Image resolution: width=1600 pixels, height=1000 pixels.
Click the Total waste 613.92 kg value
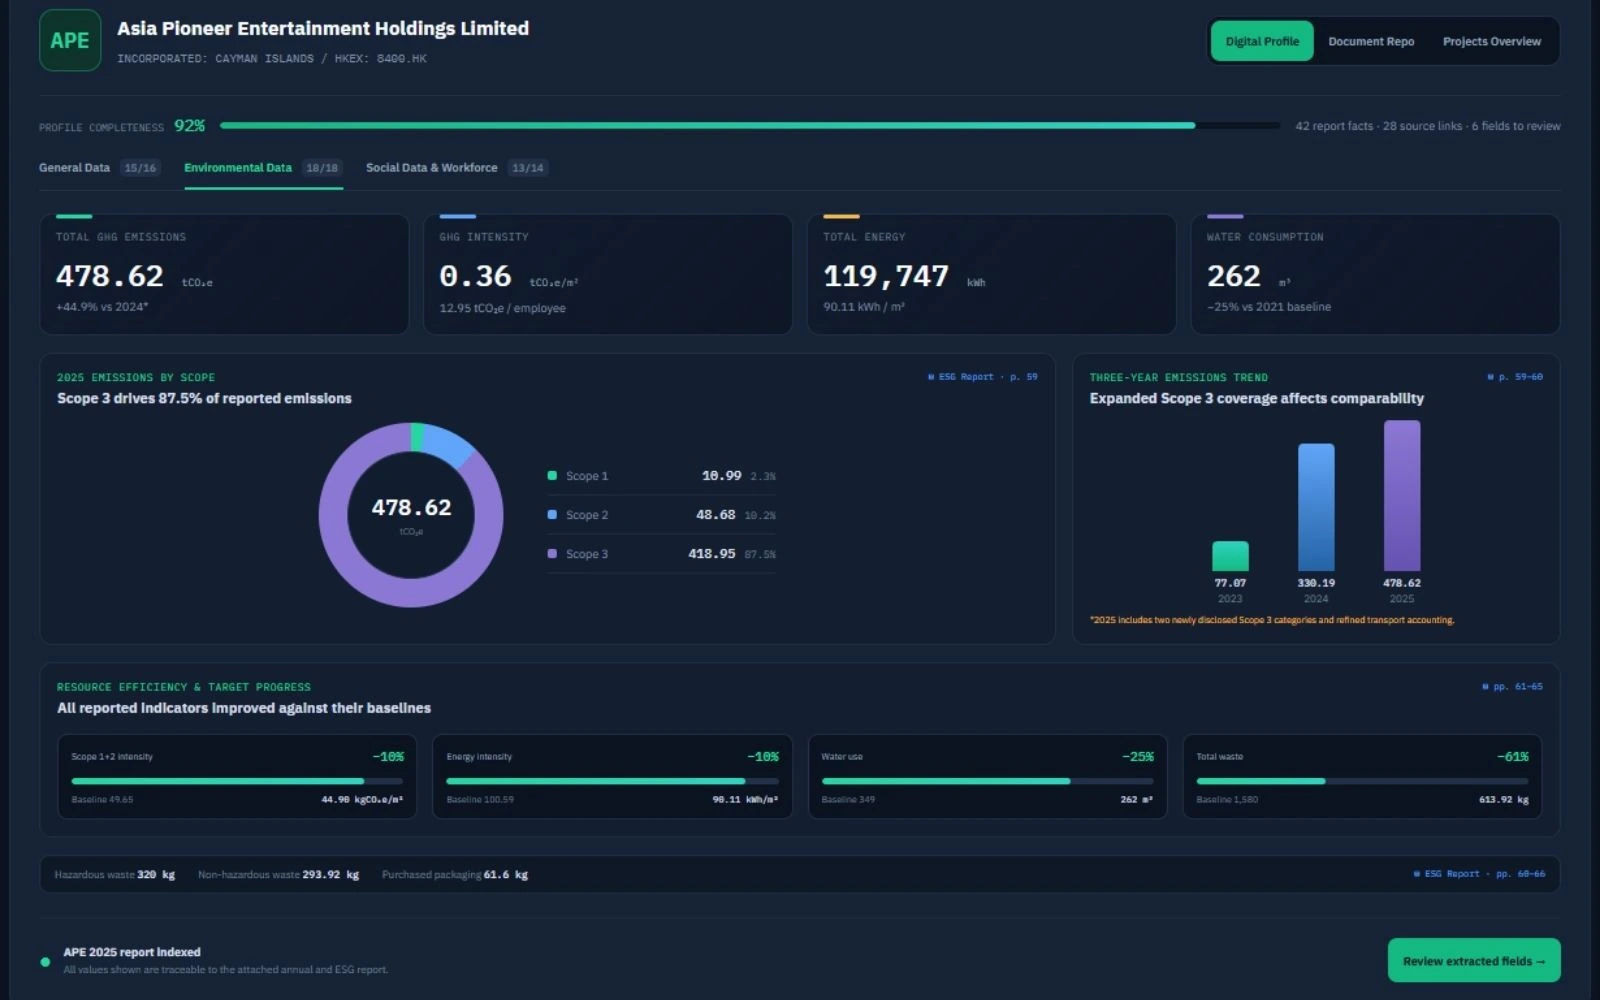[1503, 800]
